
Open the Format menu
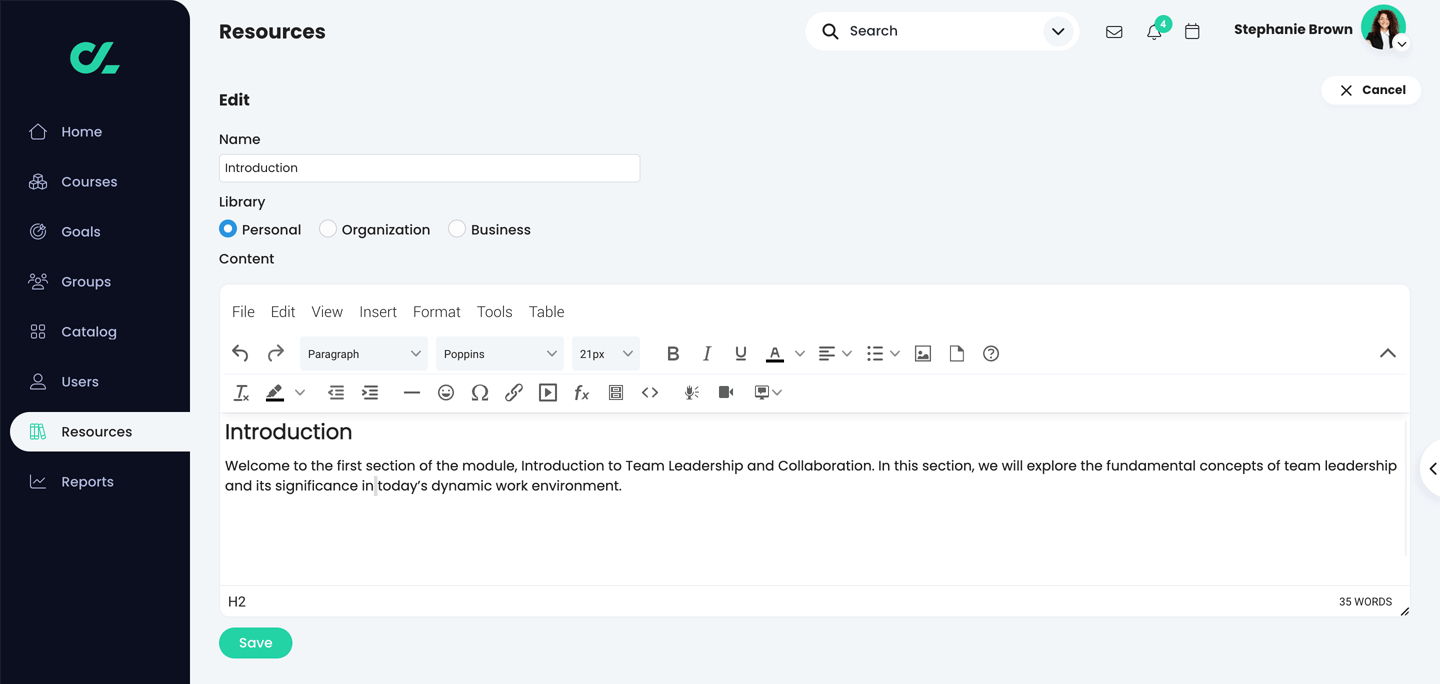pyautogui.click(x=437, y=312)
